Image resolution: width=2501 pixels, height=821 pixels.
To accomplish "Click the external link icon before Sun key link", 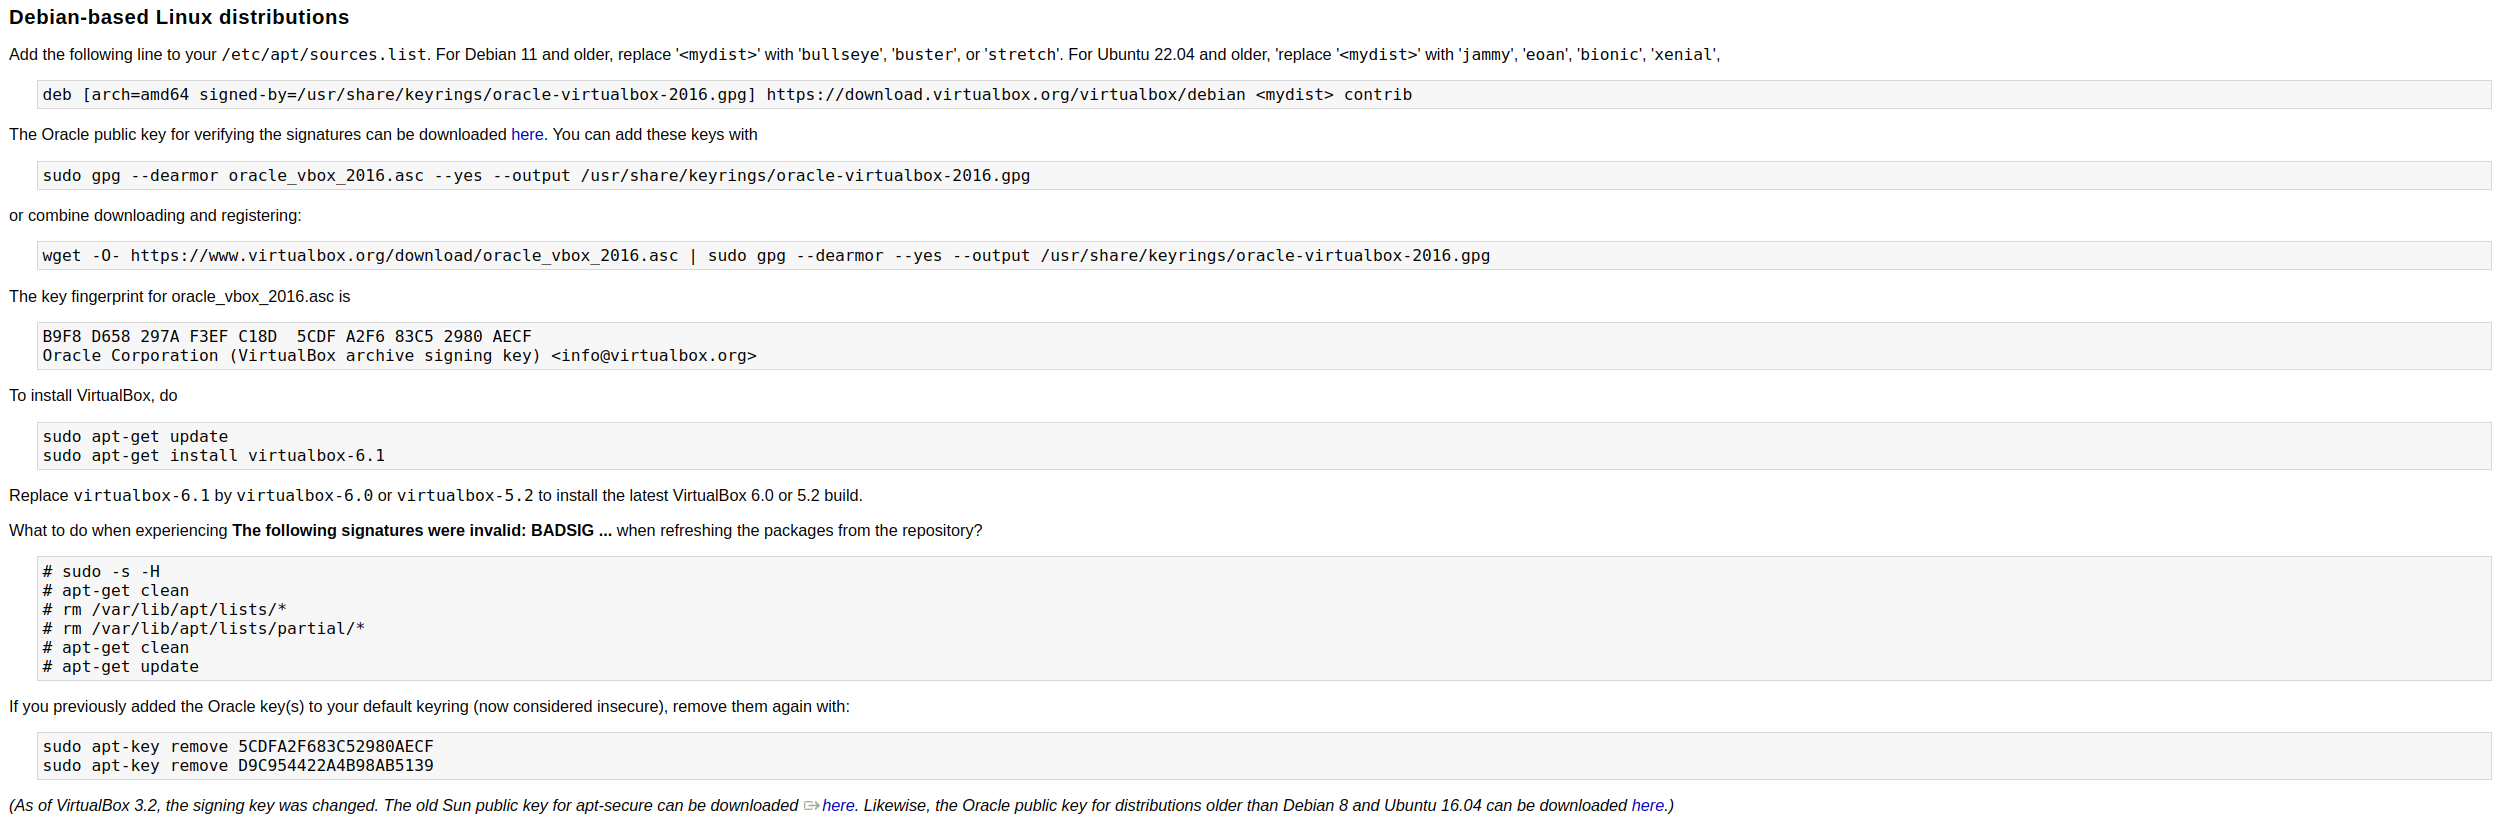I will pos(811,806).
